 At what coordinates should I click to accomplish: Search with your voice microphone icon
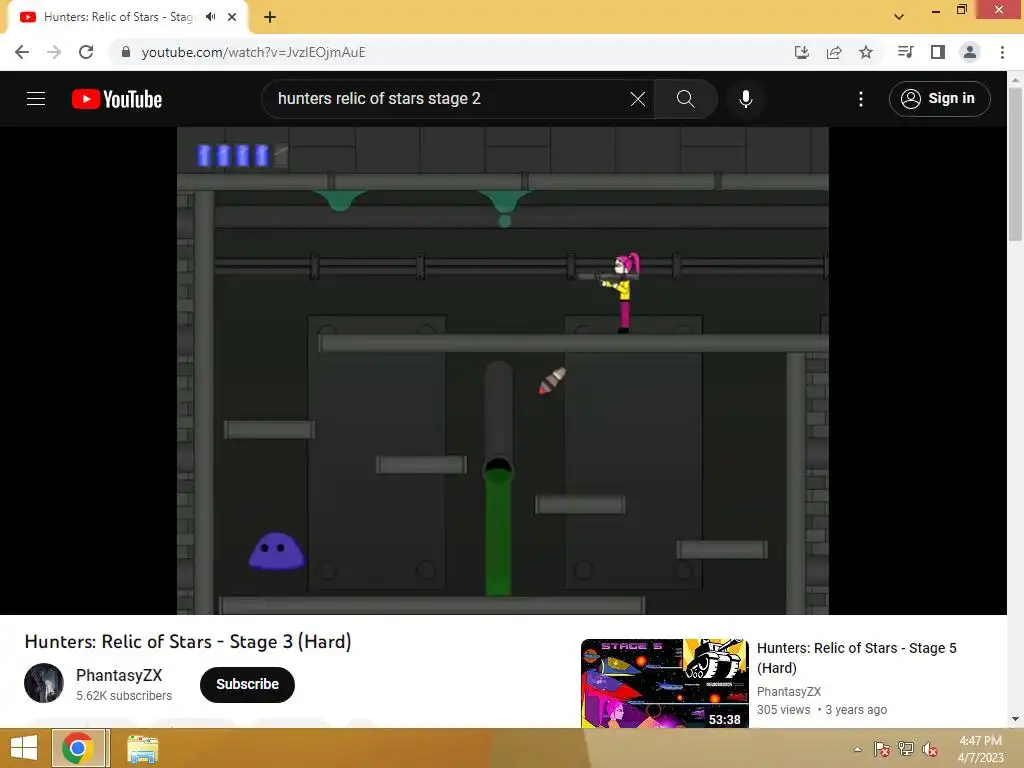pos(745,99)
